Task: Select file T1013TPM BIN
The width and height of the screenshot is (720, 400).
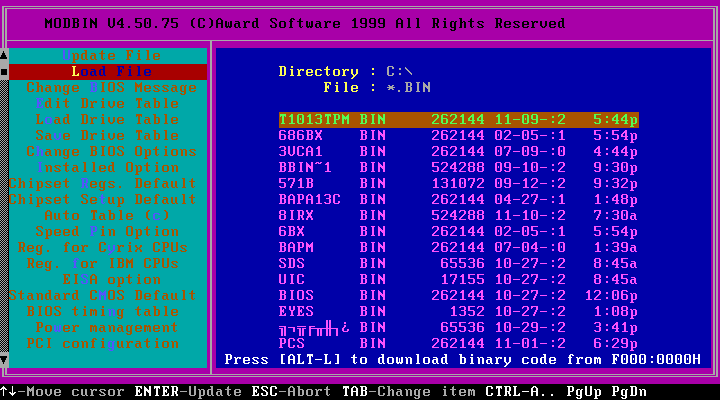Action: point(458,120)
